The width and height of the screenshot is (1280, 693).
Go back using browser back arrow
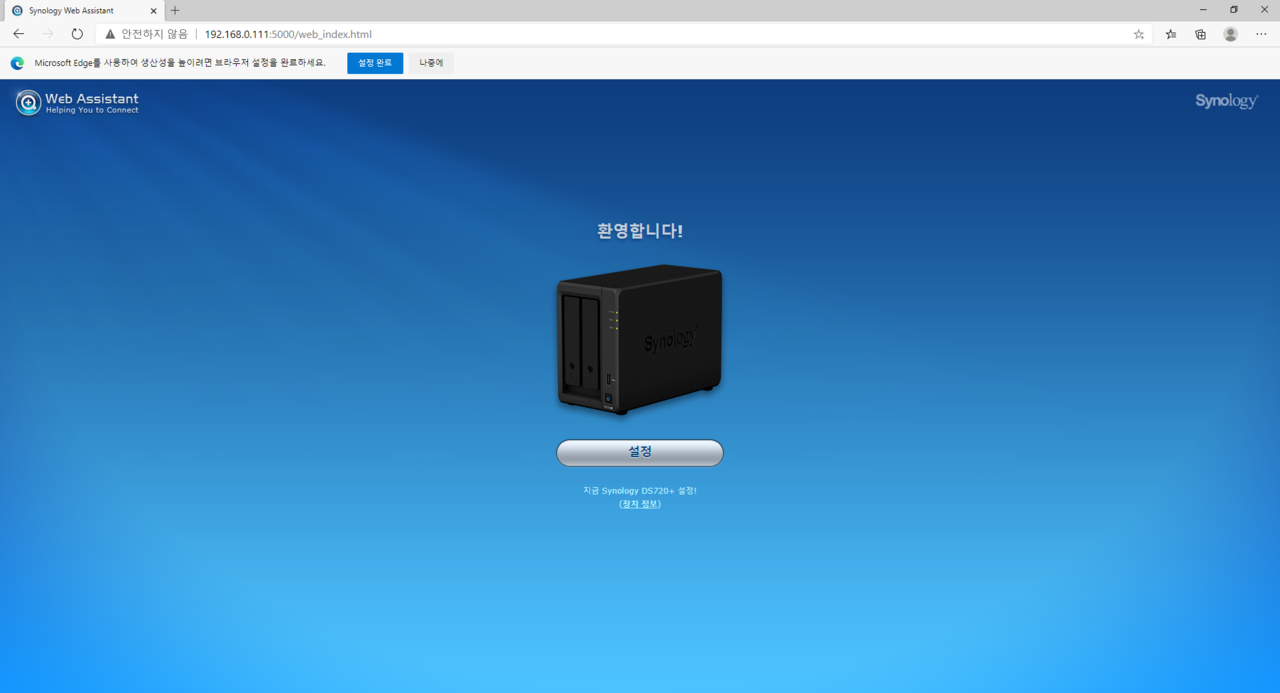point(18,34)
